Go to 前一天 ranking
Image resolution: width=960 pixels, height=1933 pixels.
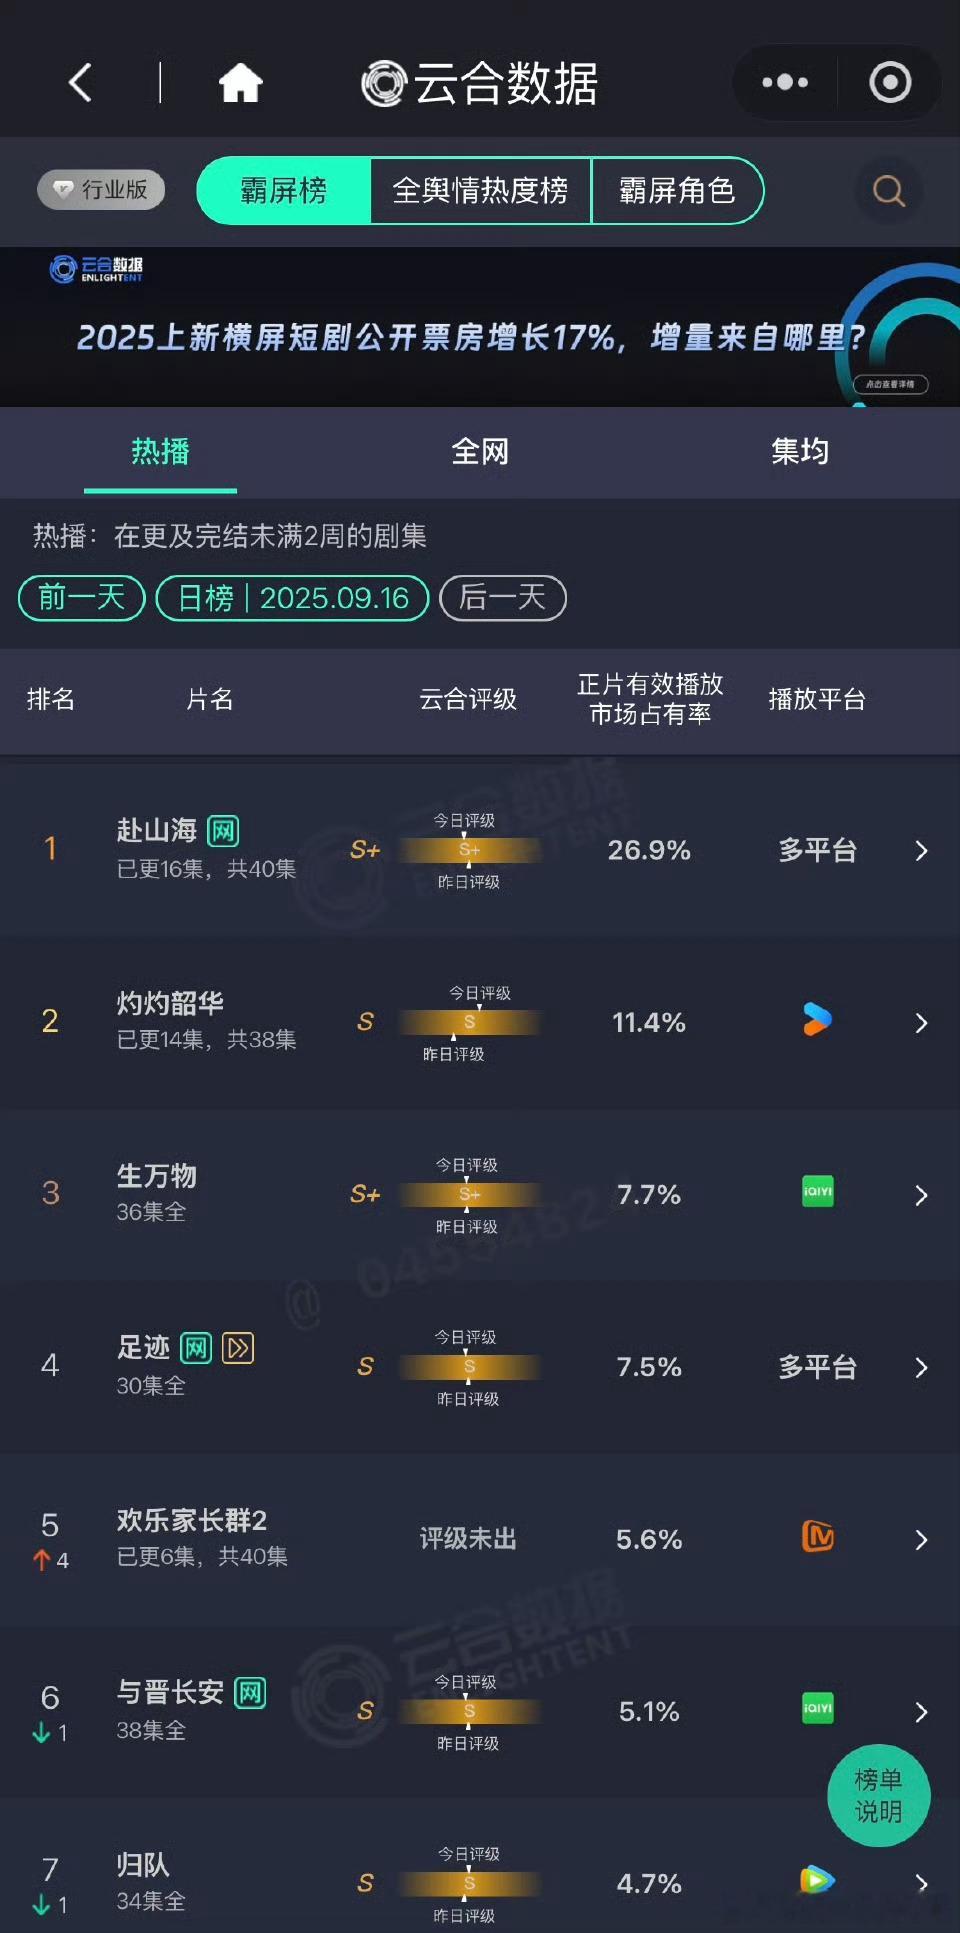pos(82,598)
